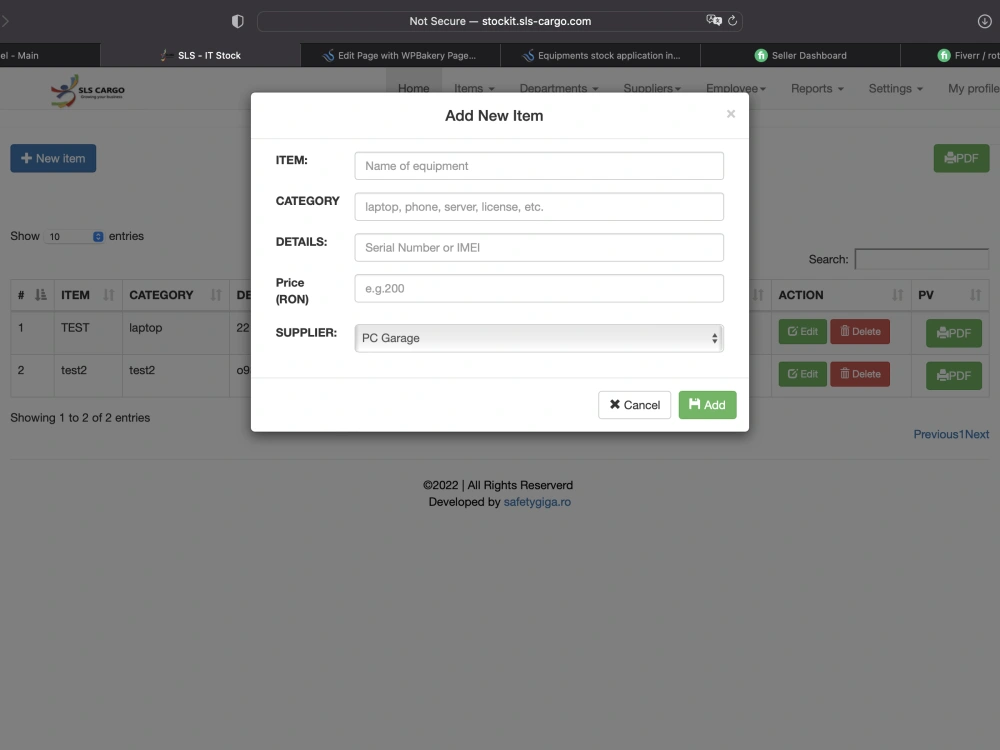This screenshot has width=1000, height=750.
Task: Sort table by CATEGORY column
Action: 175,295
